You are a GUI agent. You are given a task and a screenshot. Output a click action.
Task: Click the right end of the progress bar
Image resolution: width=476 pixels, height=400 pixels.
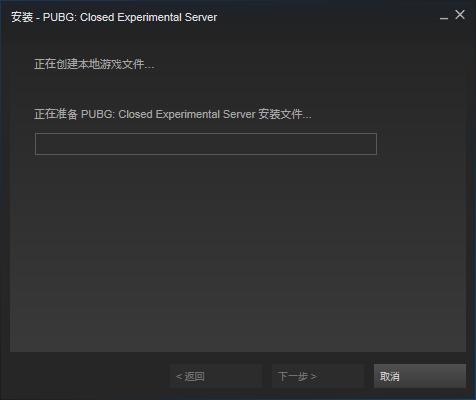pyautogui.click(x=370, y=144)
